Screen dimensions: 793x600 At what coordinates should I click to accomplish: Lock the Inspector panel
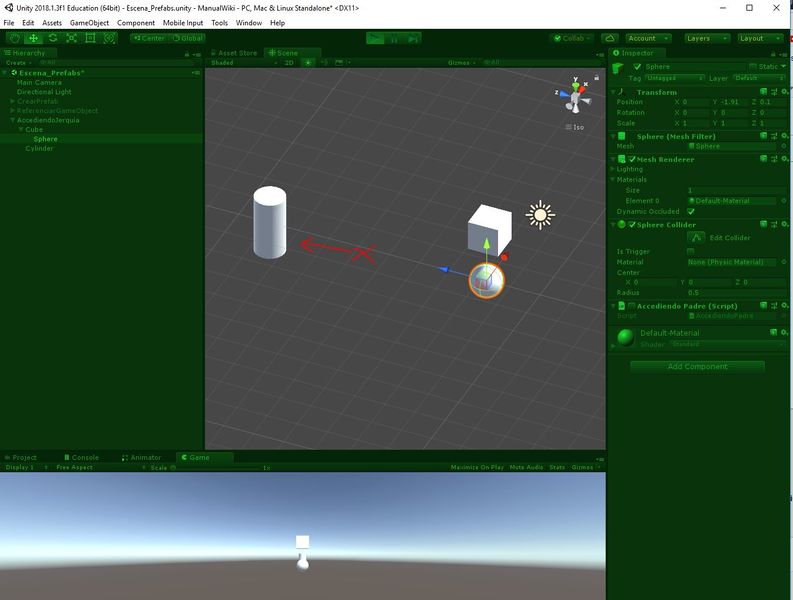[x=773, y=54]
